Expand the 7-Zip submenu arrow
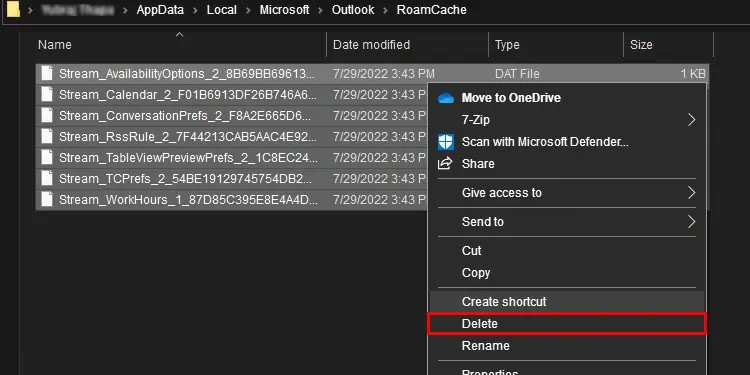This screenshot has height=375, width=750. click(691, 120)
